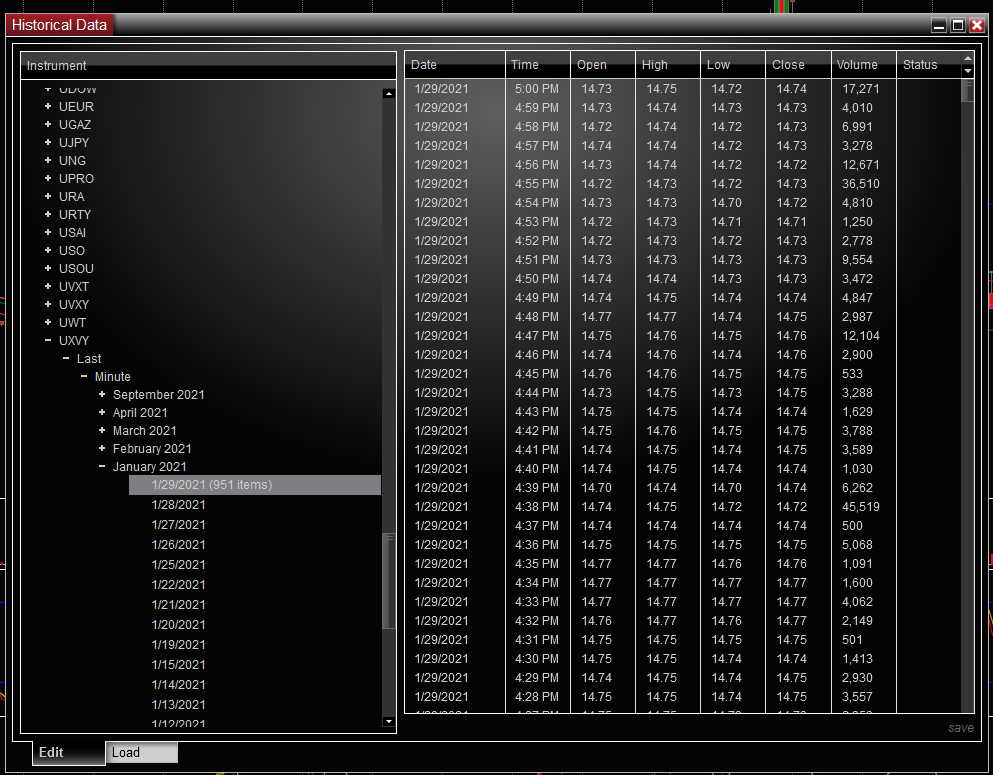Sort by the Volume column header
This screenshot has height=775, width=993.
[x=864, y=65]
